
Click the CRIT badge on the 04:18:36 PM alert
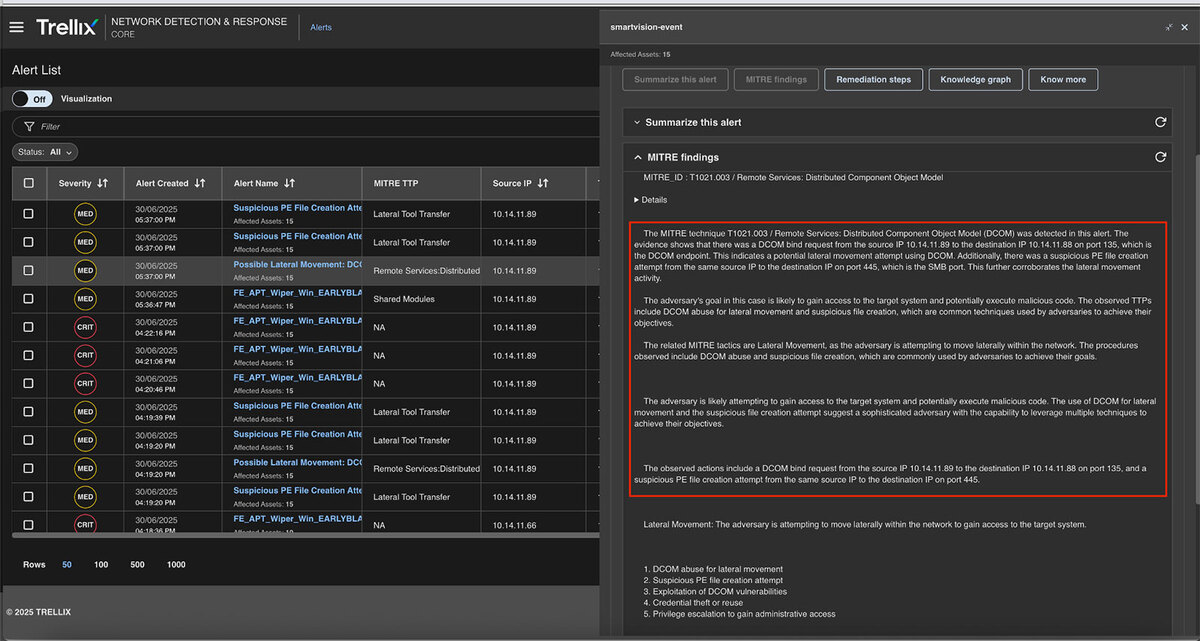click(x=85, y=524)
